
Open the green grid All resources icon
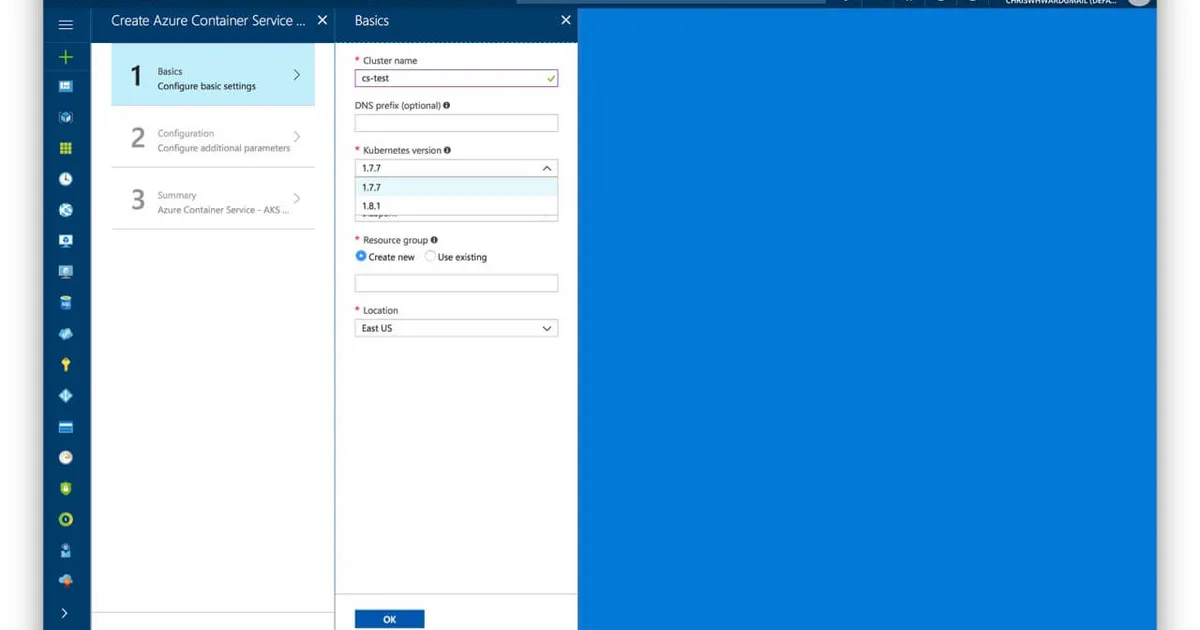66,148
